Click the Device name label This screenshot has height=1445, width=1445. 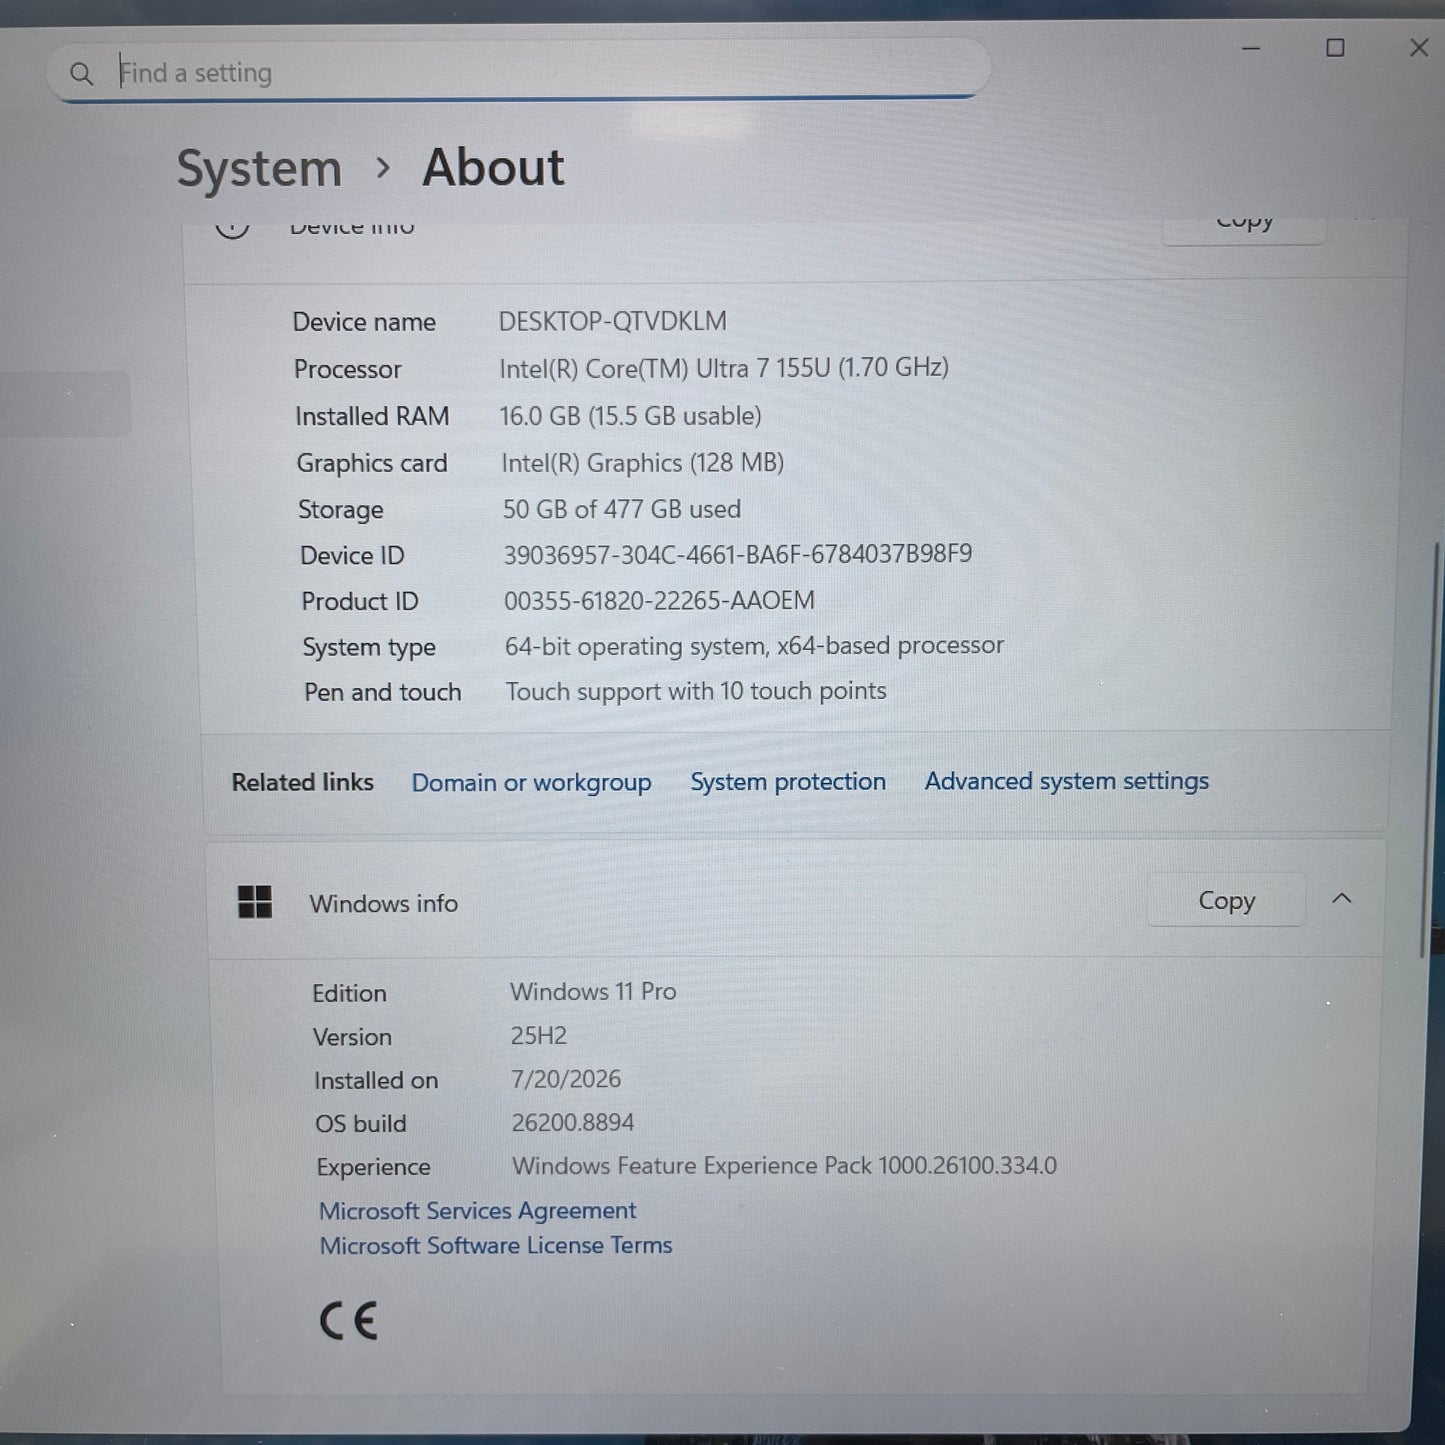(364, 322)
